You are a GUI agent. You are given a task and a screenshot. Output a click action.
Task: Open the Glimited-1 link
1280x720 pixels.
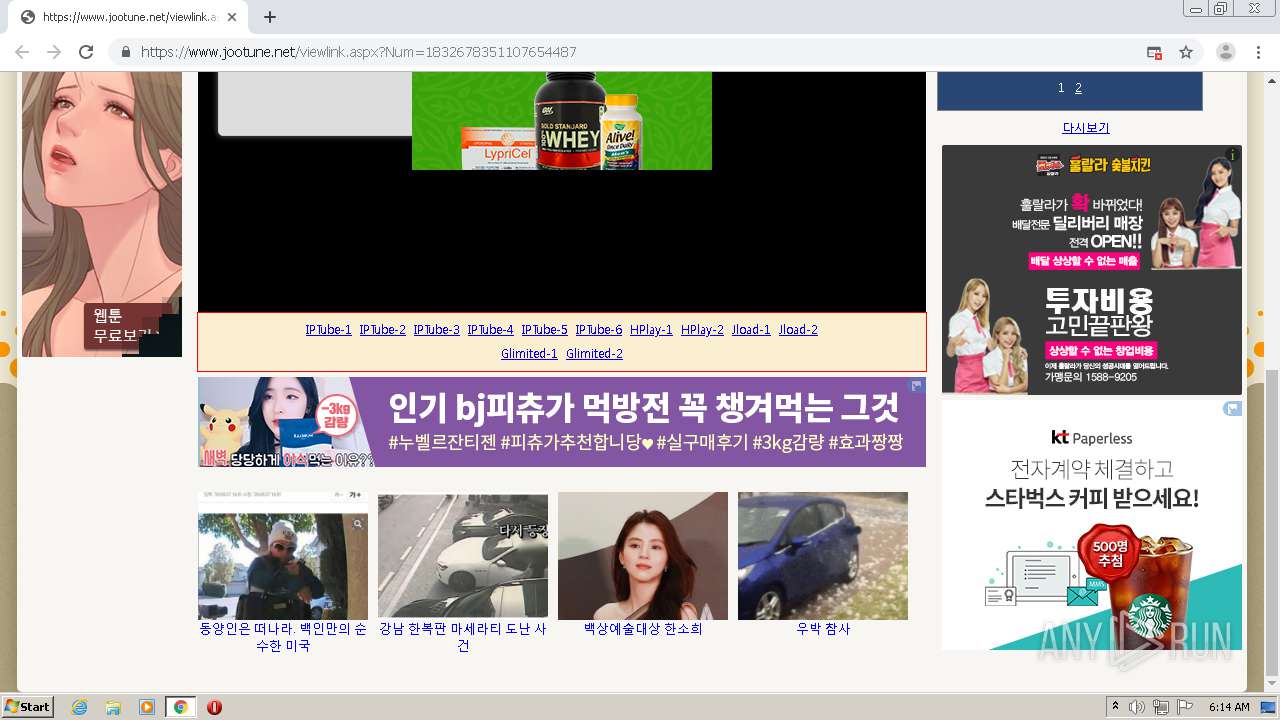529,354
